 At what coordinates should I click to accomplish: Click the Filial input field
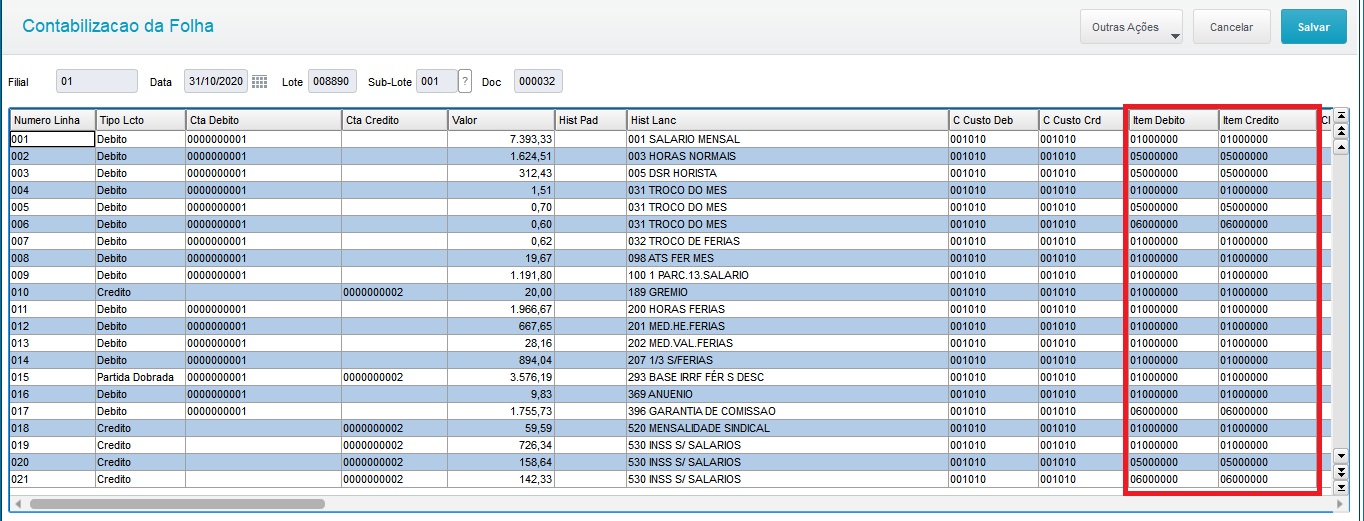coord(97,82)
